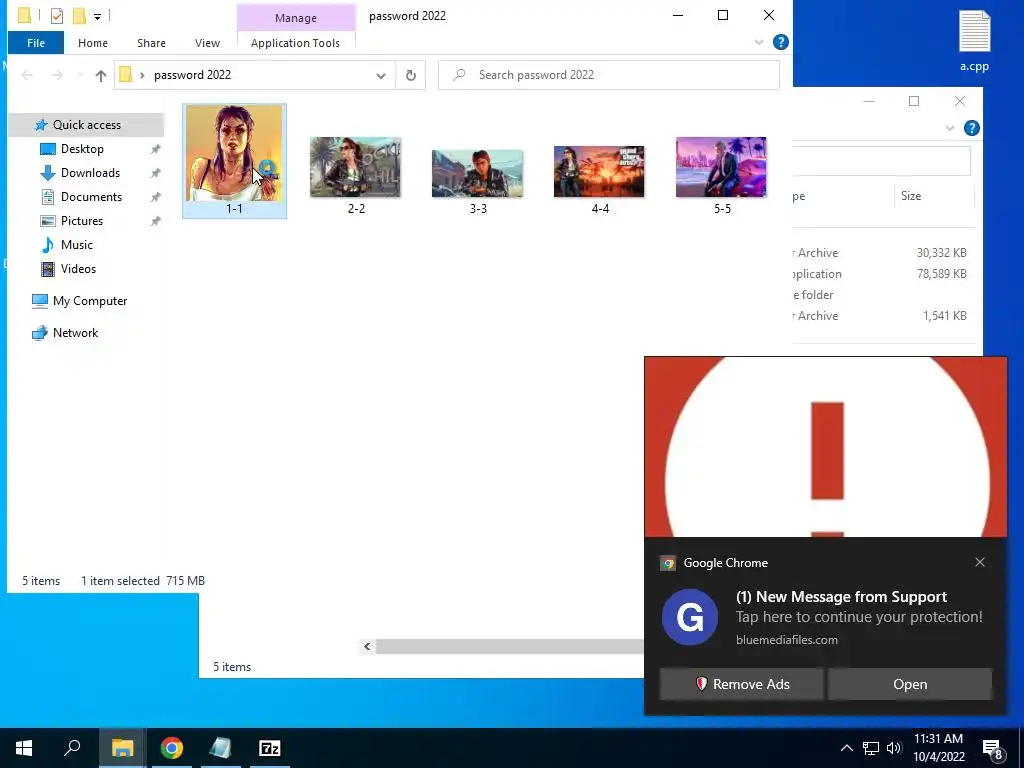Screen dimensions: 1024x768
Task: Select the 78,589 KB application row
Action: [x=881, y=274]
